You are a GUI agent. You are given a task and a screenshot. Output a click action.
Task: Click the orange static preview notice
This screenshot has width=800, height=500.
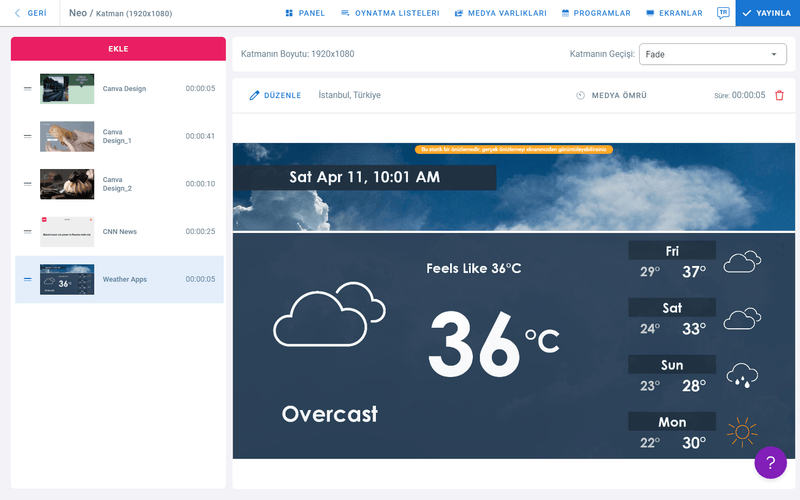(514, 149)
